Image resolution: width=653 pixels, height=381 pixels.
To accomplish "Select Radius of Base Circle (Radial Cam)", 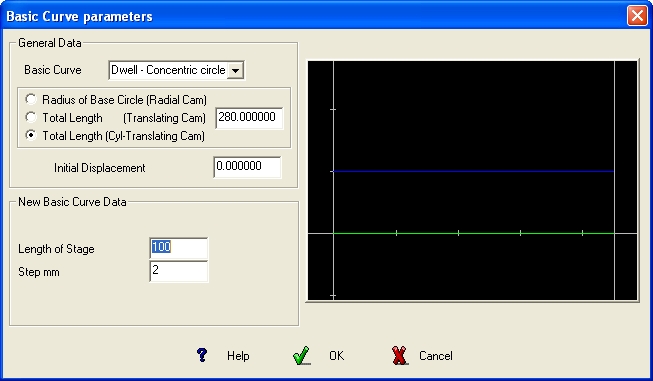I will [31, 99].
